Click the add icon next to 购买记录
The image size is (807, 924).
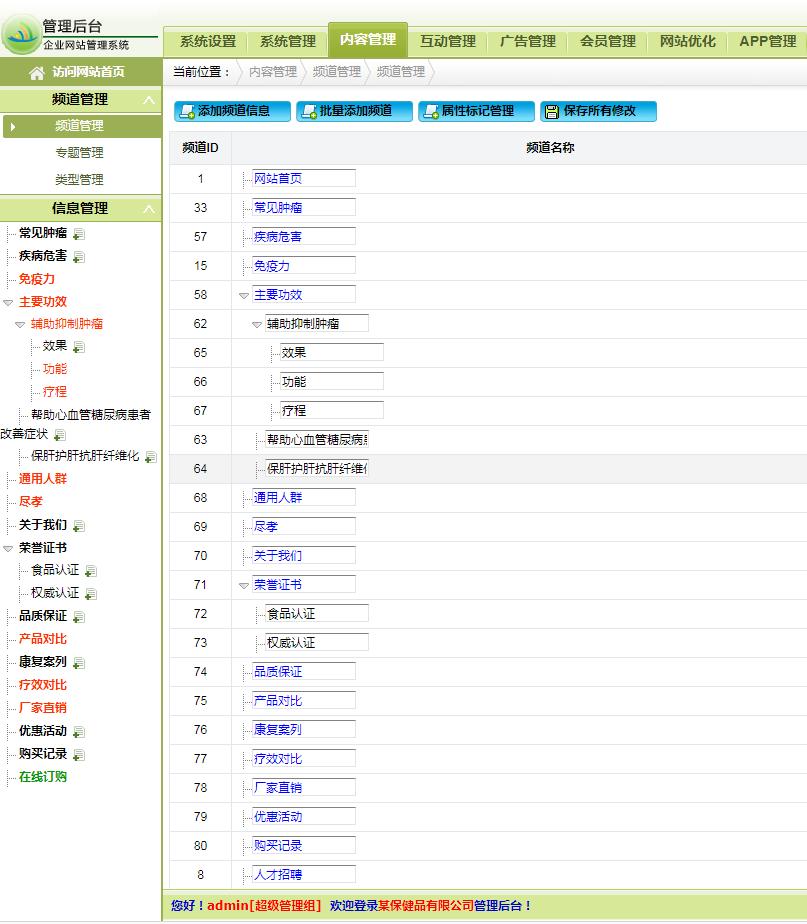pos(79,755)
